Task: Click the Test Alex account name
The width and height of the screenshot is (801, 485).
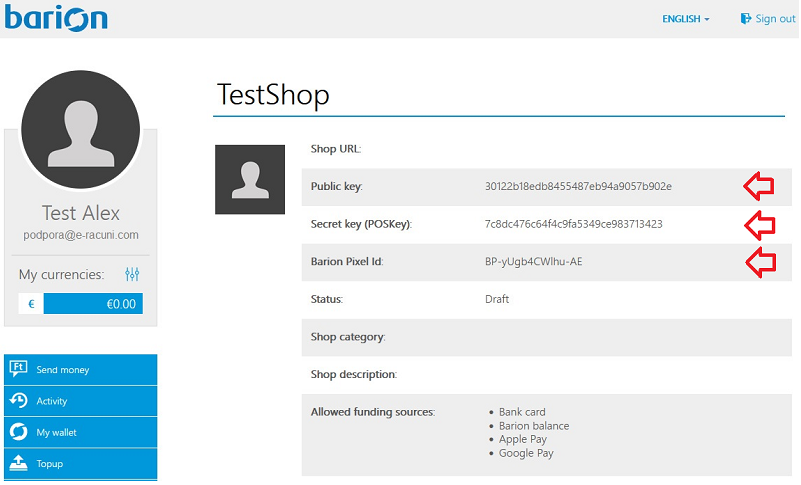Action: click(x=81, y=213)
